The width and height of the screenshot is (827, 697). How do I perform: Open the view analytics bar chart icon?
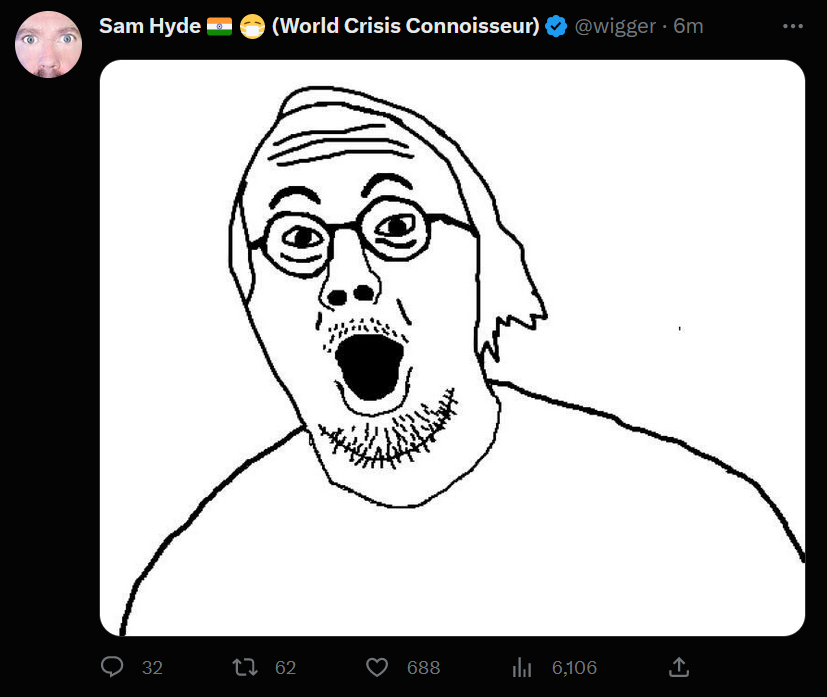tap(522, 667)
